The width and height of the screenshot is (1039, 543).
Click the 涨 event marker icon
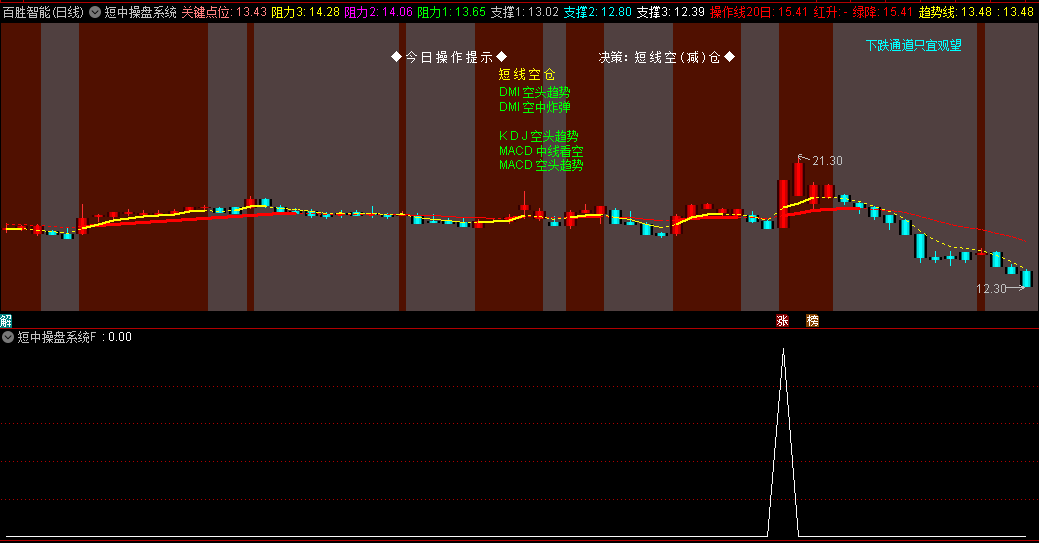(782, 321)
